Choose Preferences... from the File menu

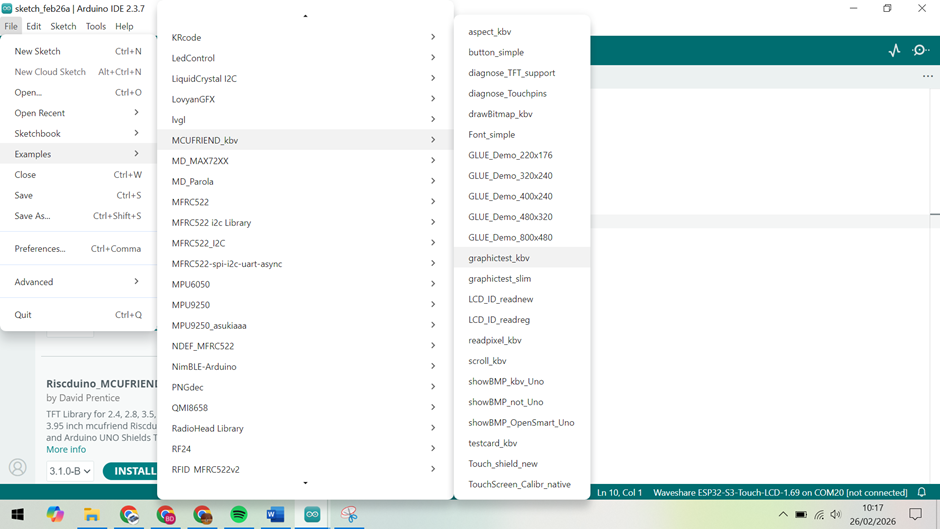(40, 249)
